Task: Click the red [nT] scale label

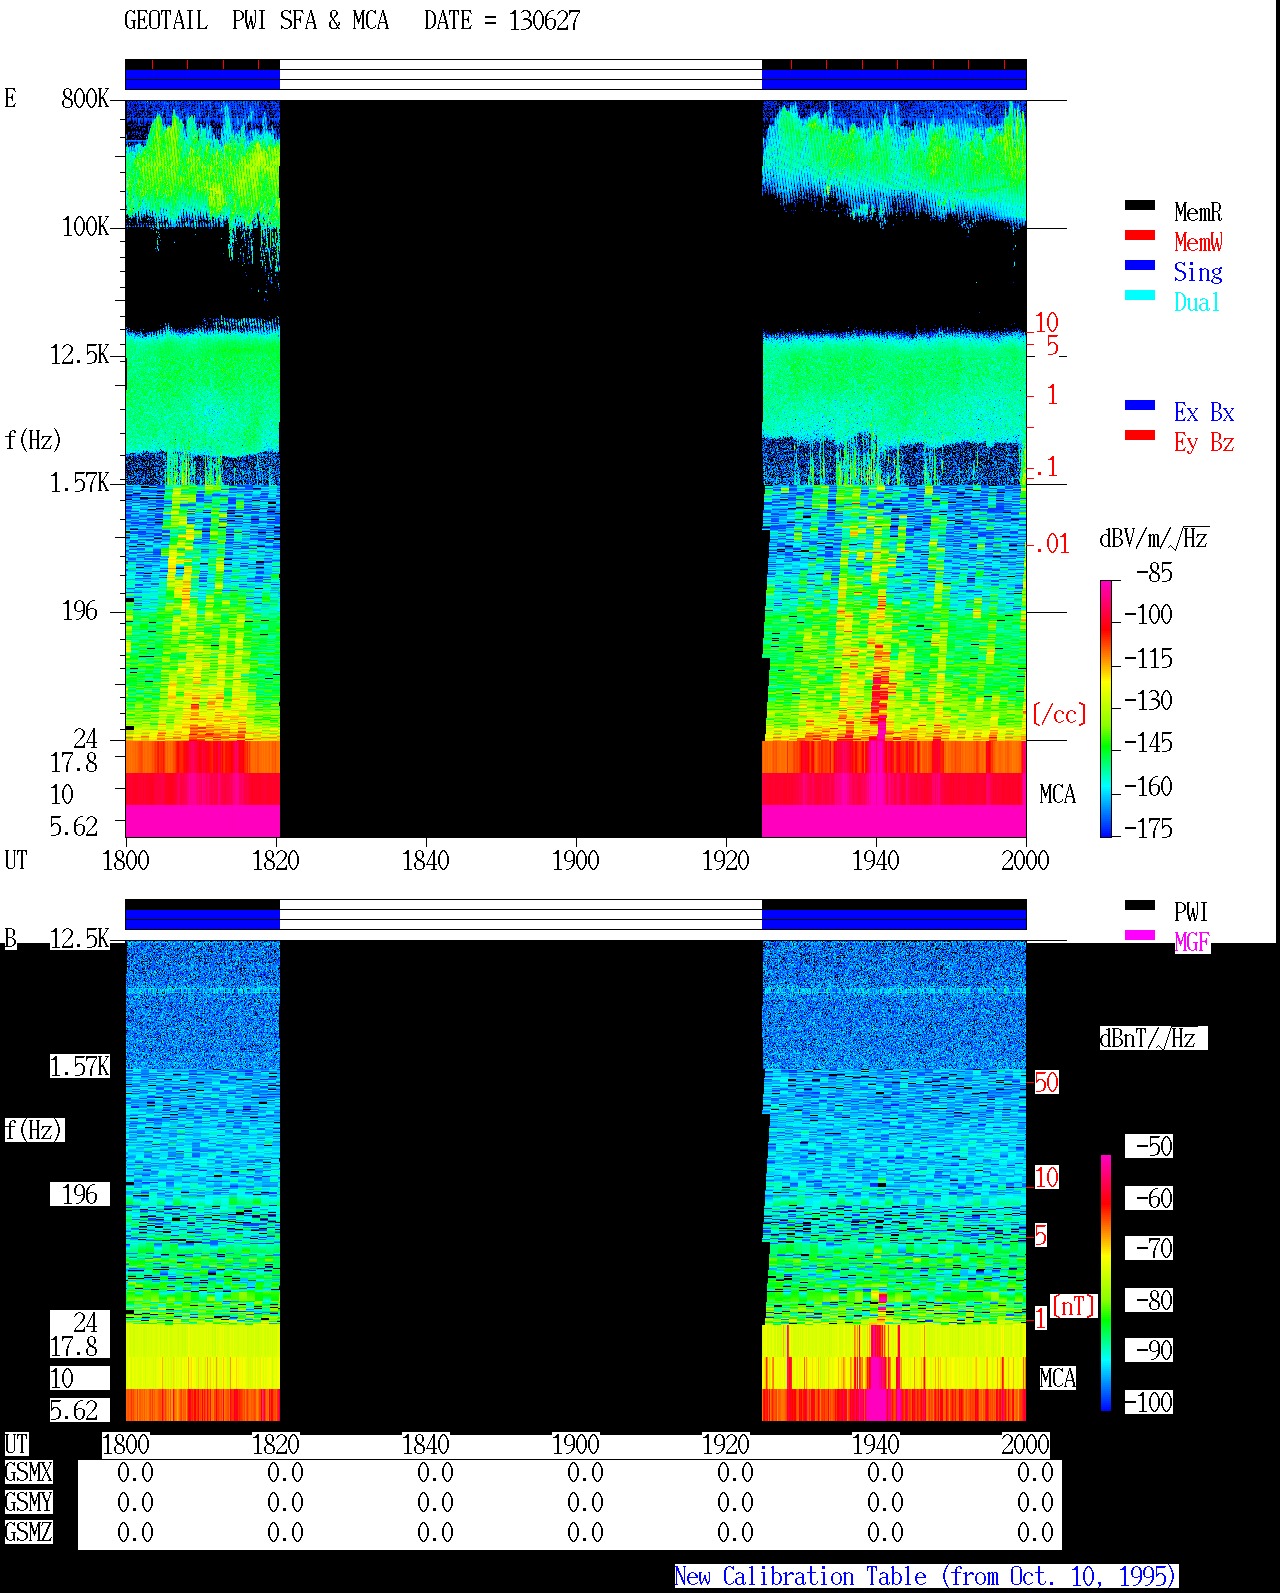Action: click(x=1074, y=1306)
